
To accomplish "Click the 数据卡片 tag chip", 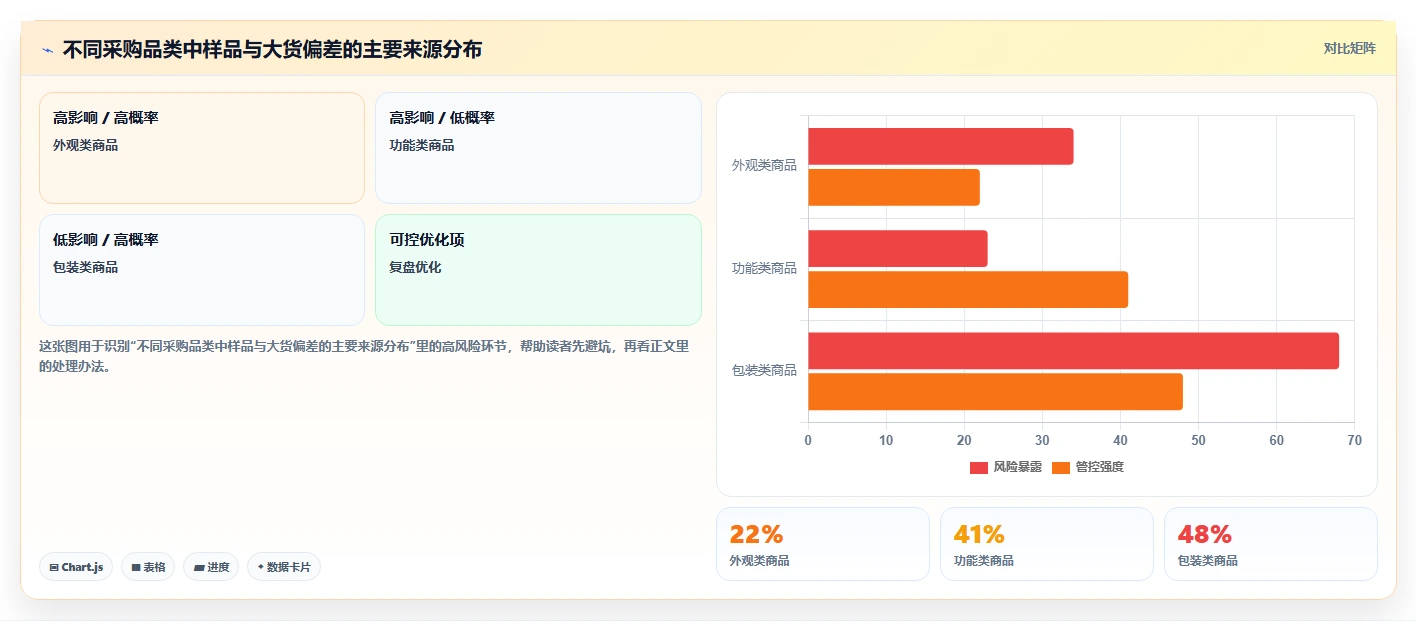I will pos(284,567).
